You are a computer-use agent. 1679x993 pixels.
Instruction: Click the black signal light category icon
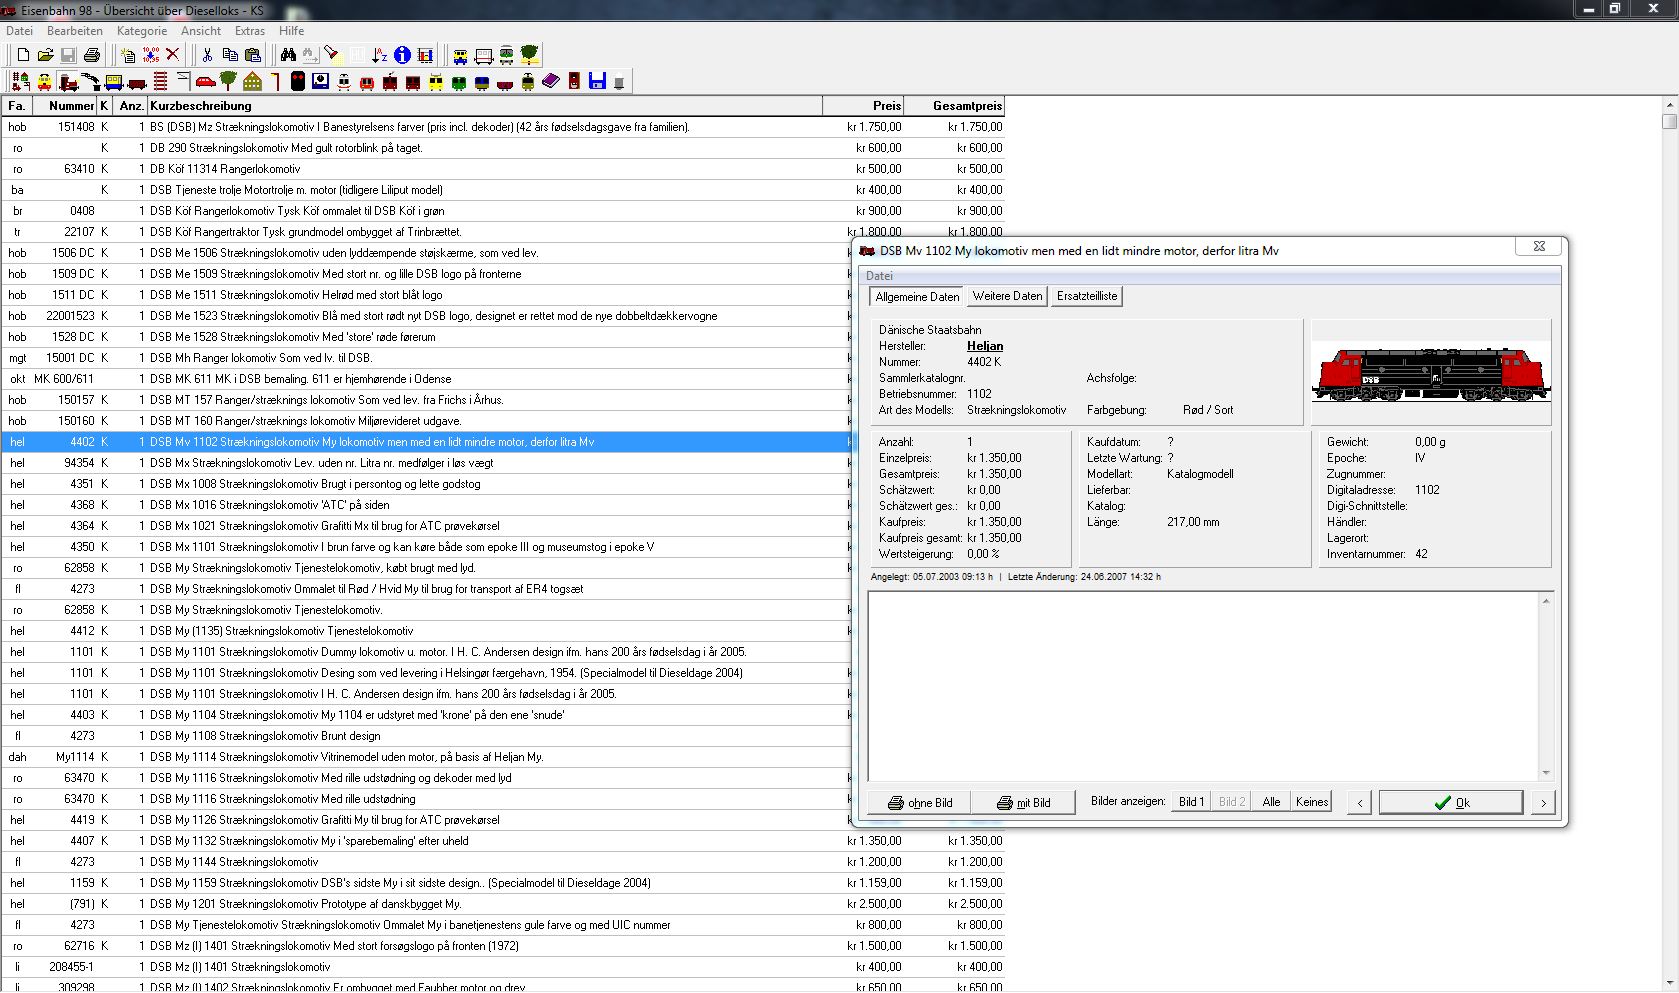pyautogui.click(x=297, y=82)
